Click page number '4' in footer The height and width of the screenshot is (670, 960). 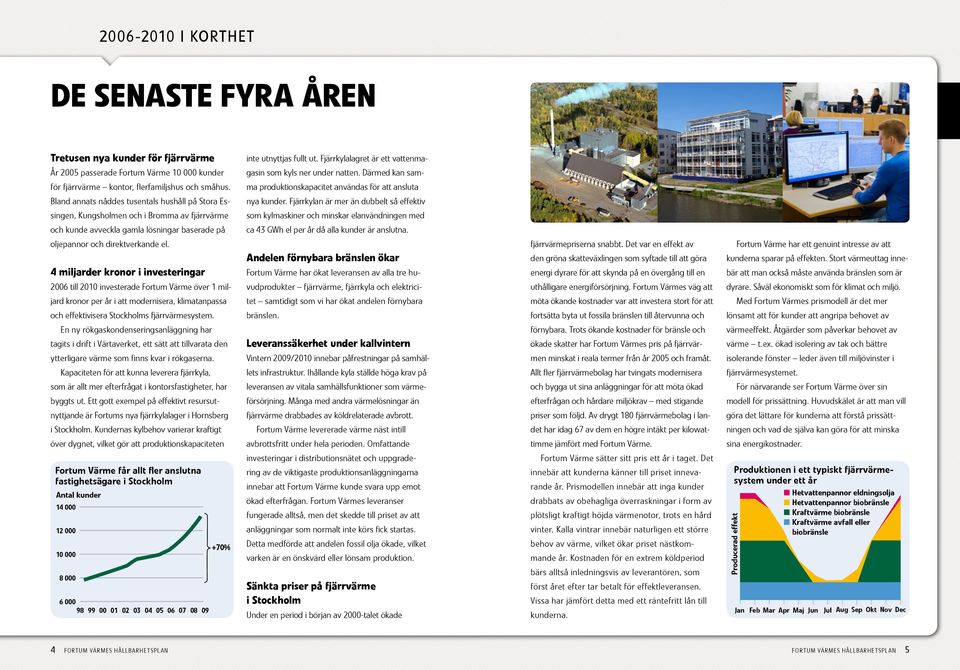(x=53, y=650)
